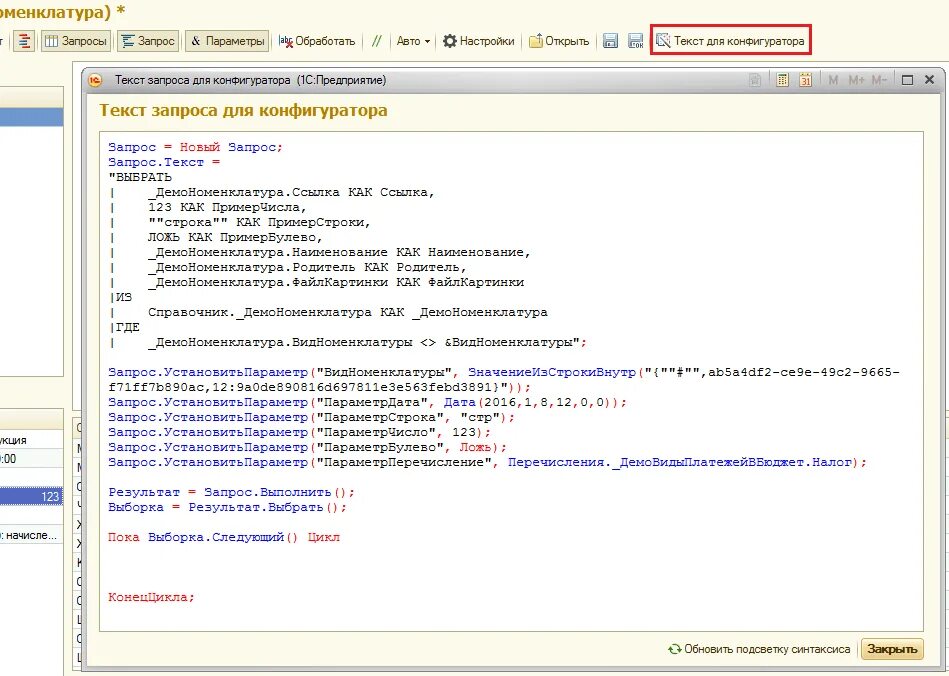
Task: Click the save-as diskette icon
Action: coord(635,41)
